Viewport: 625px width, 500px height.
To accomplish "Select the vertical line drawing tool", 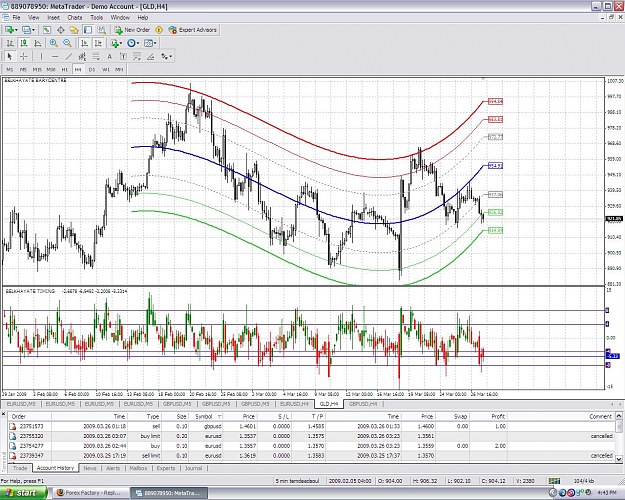I will click(41, 56).
